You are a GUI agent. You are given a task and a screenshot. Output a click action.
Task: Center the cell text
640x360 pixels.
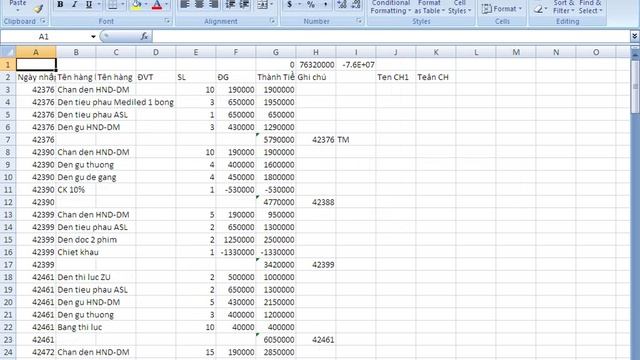(x=199, y=5)
